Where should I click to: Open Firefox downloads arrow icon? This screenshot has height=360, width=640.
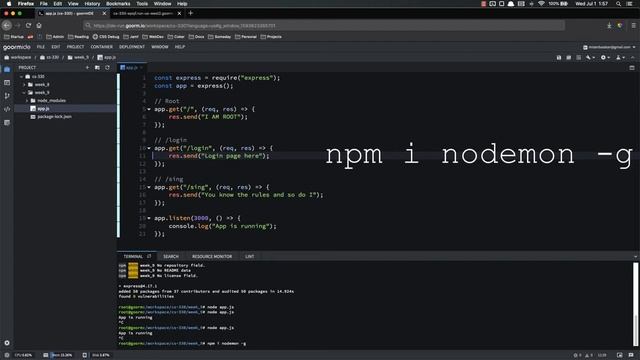point(609,25)
